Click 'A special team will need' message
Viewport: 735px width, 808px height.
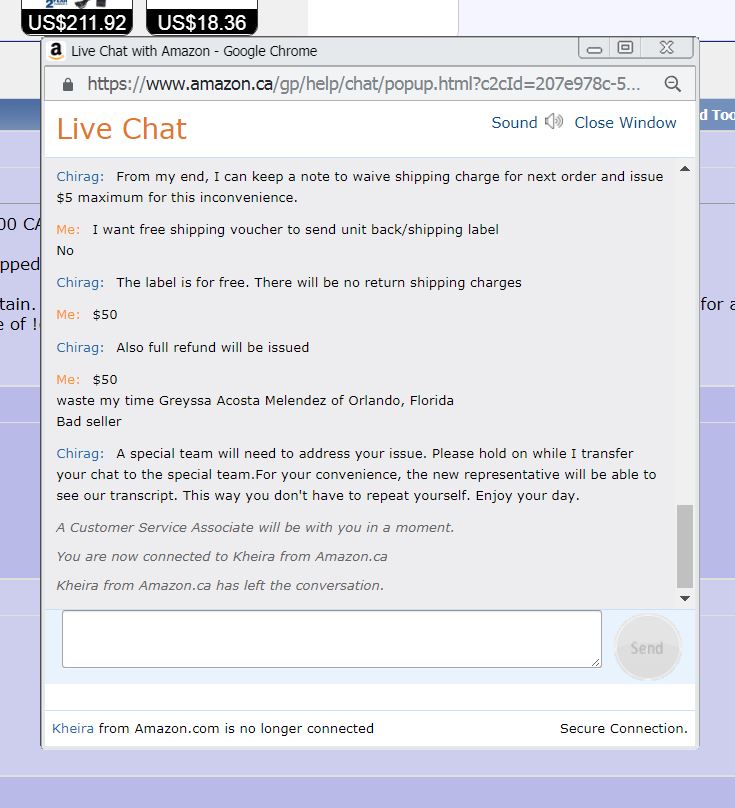[x=357, y=474]
